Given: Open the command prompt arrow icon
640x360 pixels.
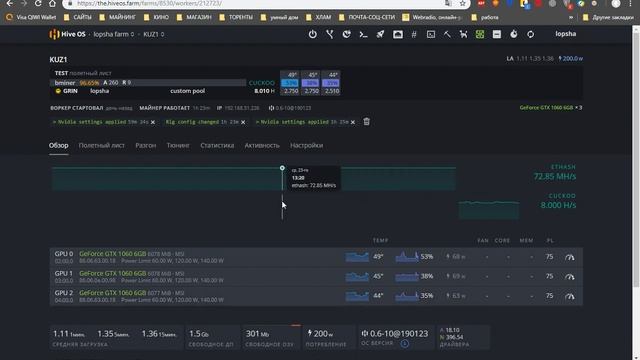Looking at the screenshot, I should tap(363, 34).
